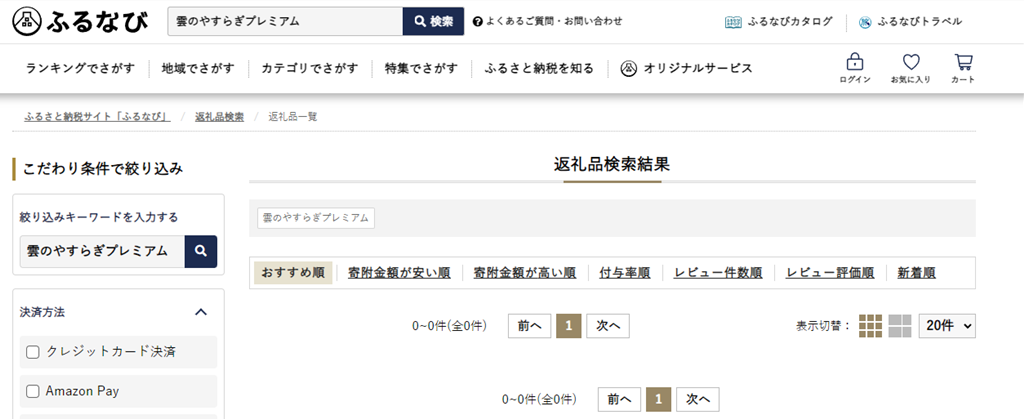Open お気に入り heart icon
The height and width of the screenshot is (419, 1024).
coord(911,62)
